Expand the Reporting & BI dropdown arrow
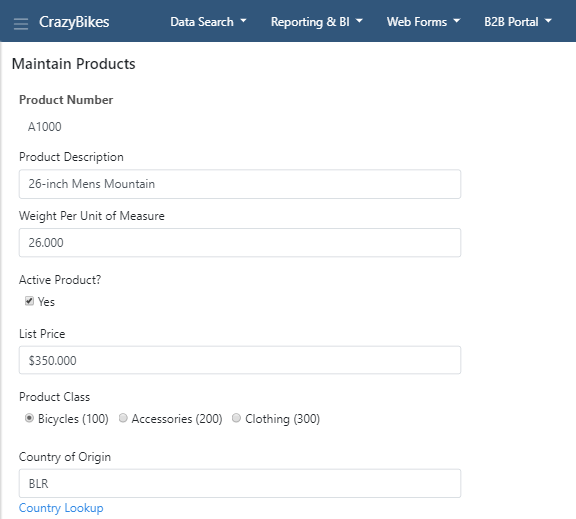This screenshot has height=519, width=576. click(x=359, y=21)
